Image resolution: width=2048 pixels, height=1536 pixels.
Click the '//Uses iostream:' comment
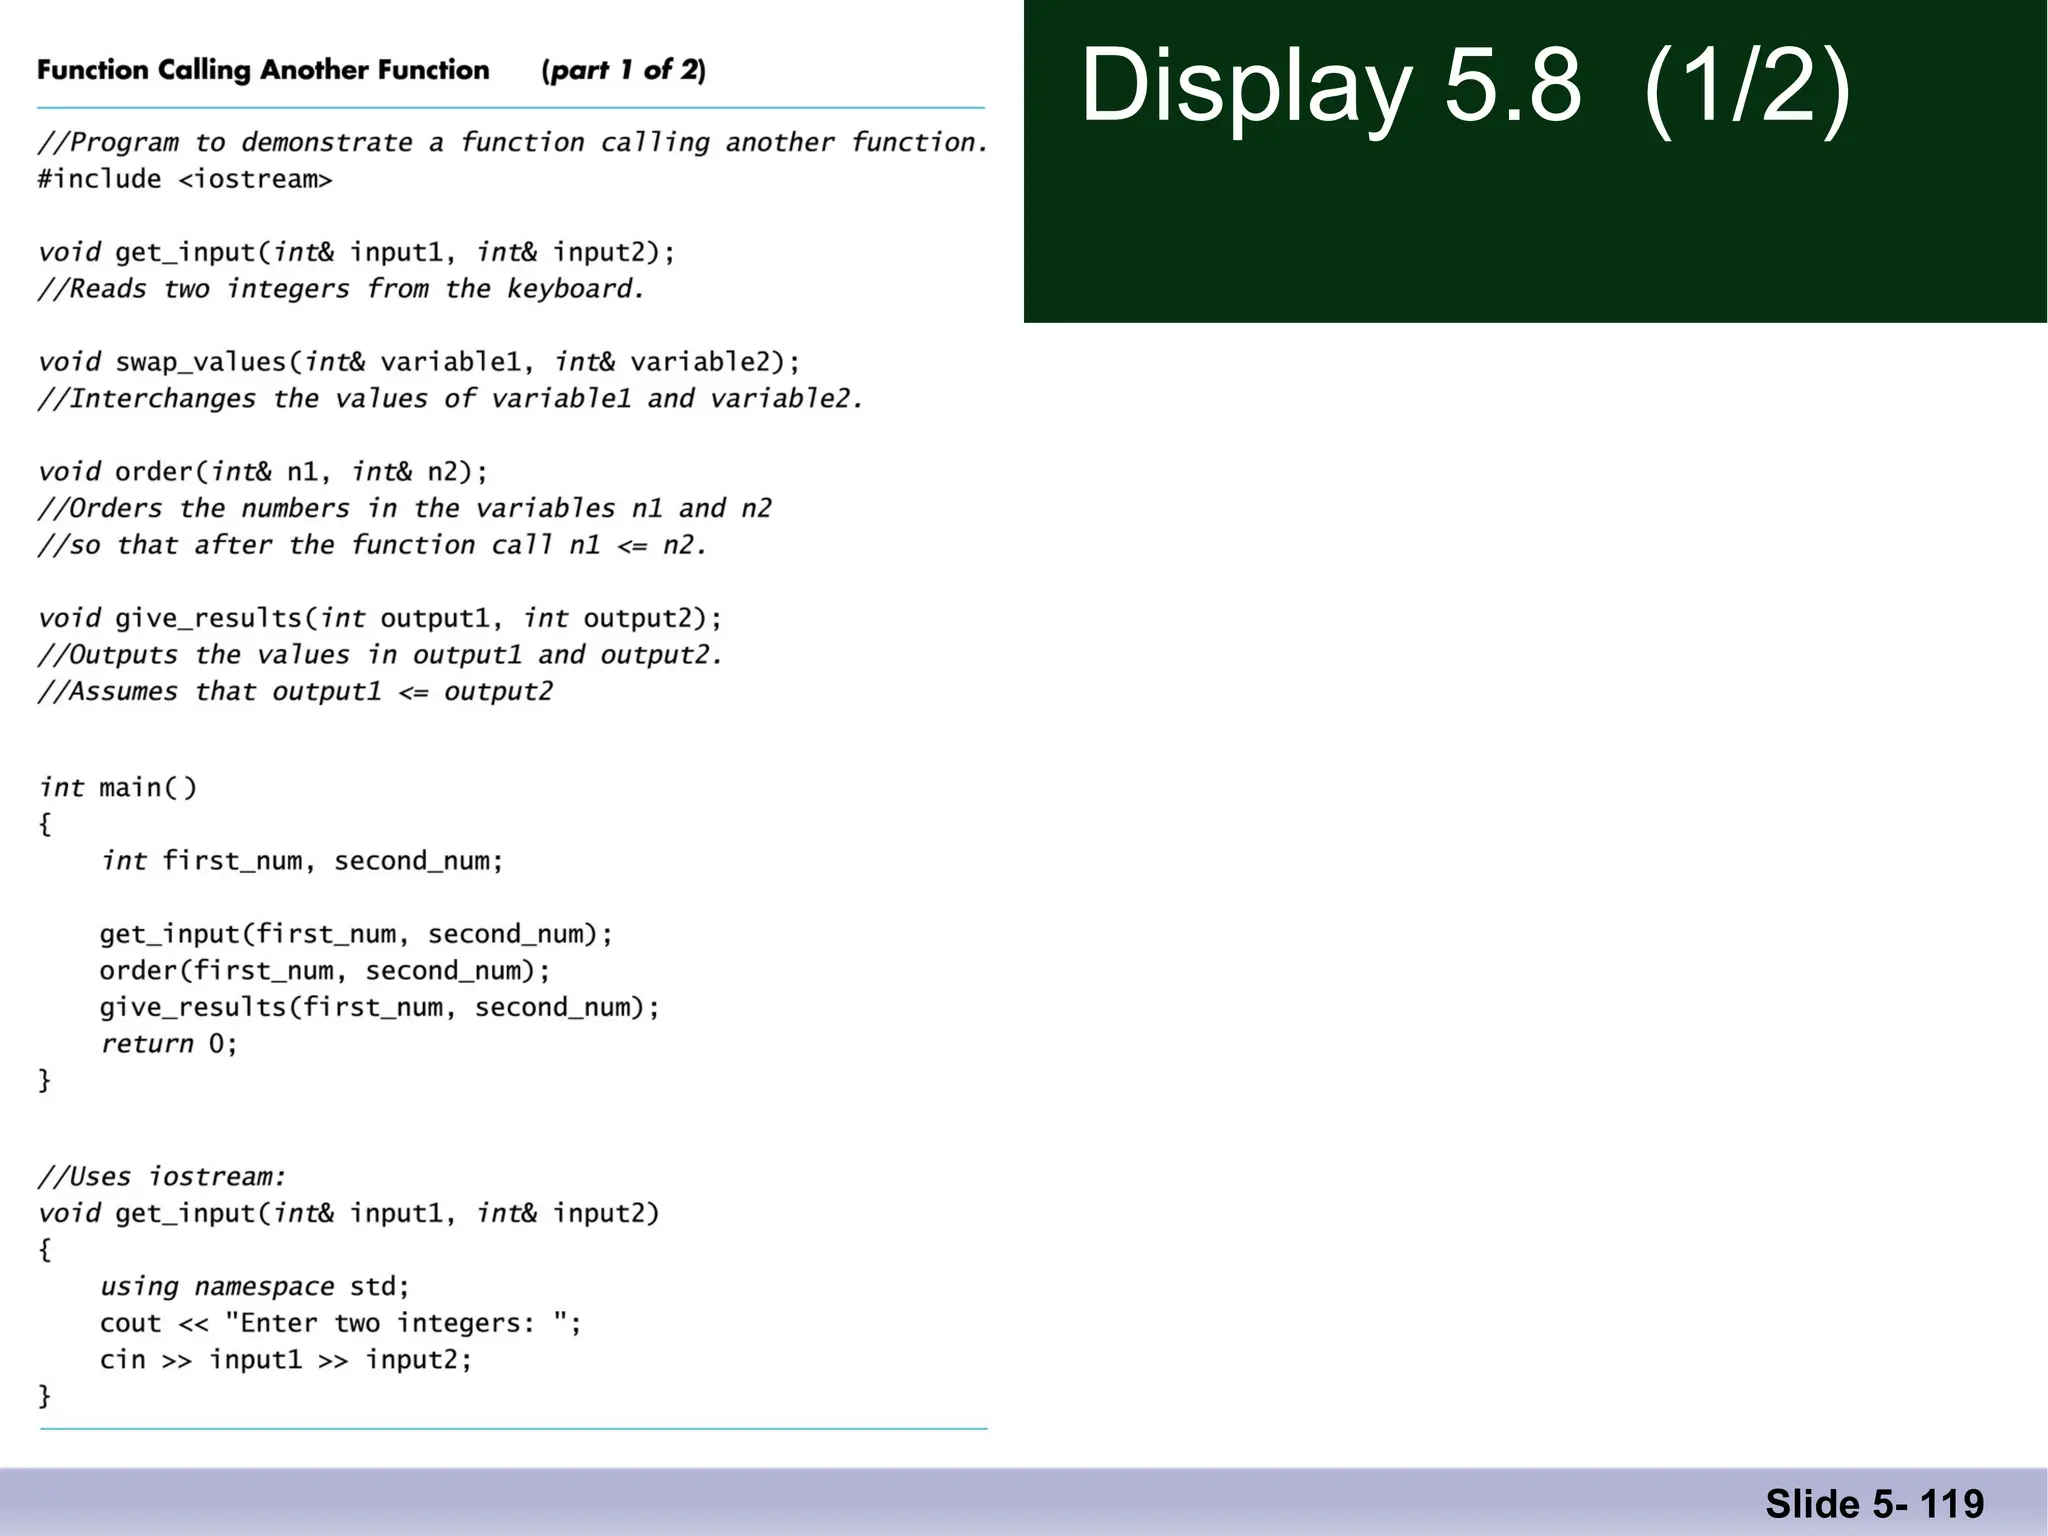[162, 1177]
